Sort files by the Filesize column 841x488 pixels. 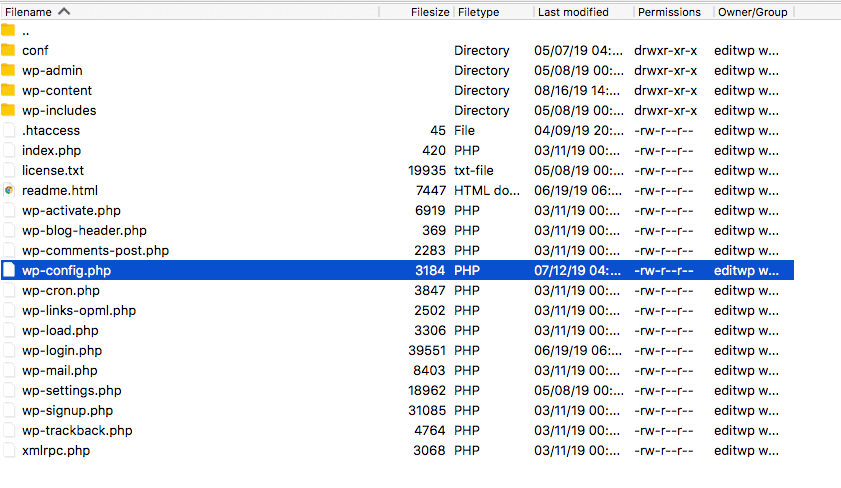(x=430, y=12)
